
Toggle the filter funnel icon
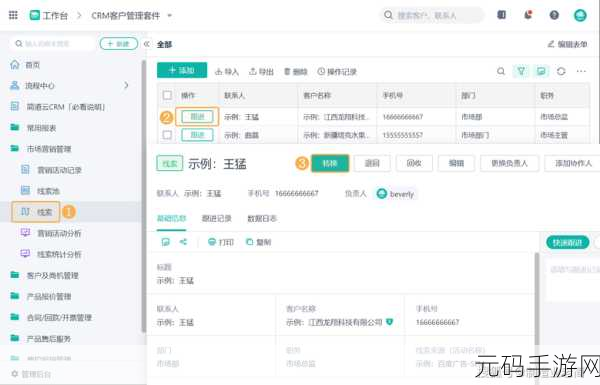tap(521, 71)
